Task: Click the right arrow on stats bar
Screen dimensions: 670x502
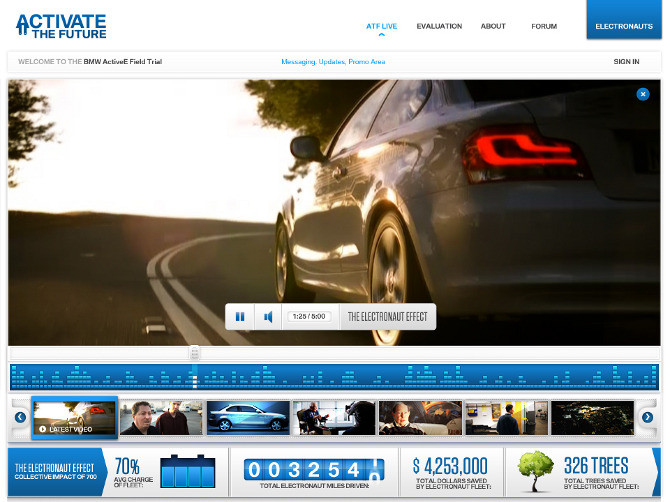Action: pyautogui.click(x=656, y=472)
